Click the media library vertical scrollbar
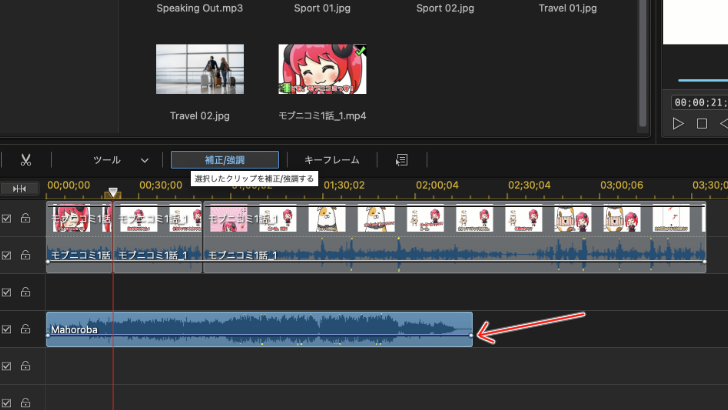The width and height of the screenshot is (728, 410). coord(643,63)
